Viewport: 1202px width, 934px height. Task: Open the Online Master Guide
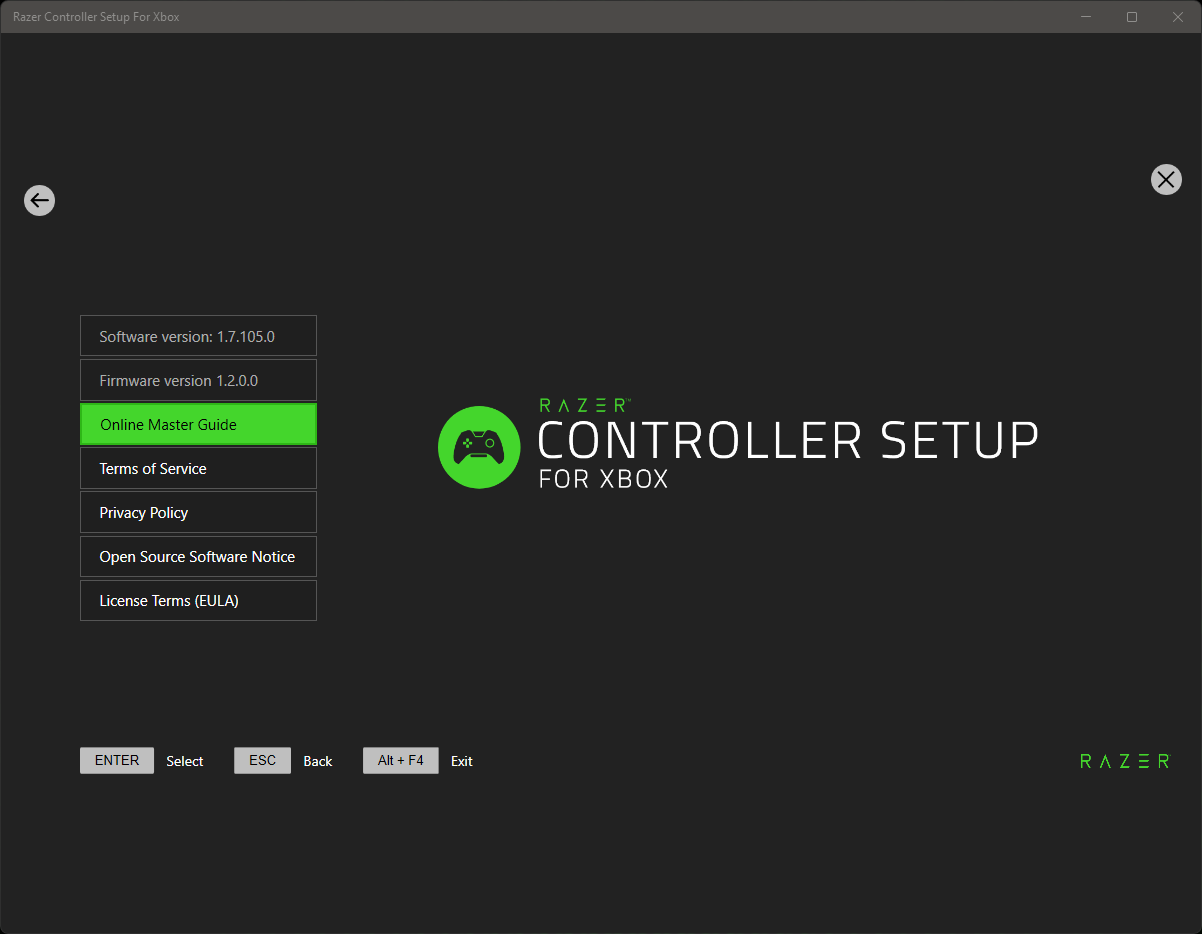pyautogui.click(x=198, y=424)
